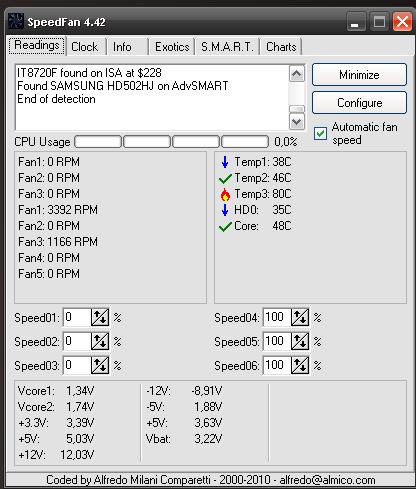Click the HD0 blue down arrow icon
Screen dimensions: 417x489
tap(225, 210)
